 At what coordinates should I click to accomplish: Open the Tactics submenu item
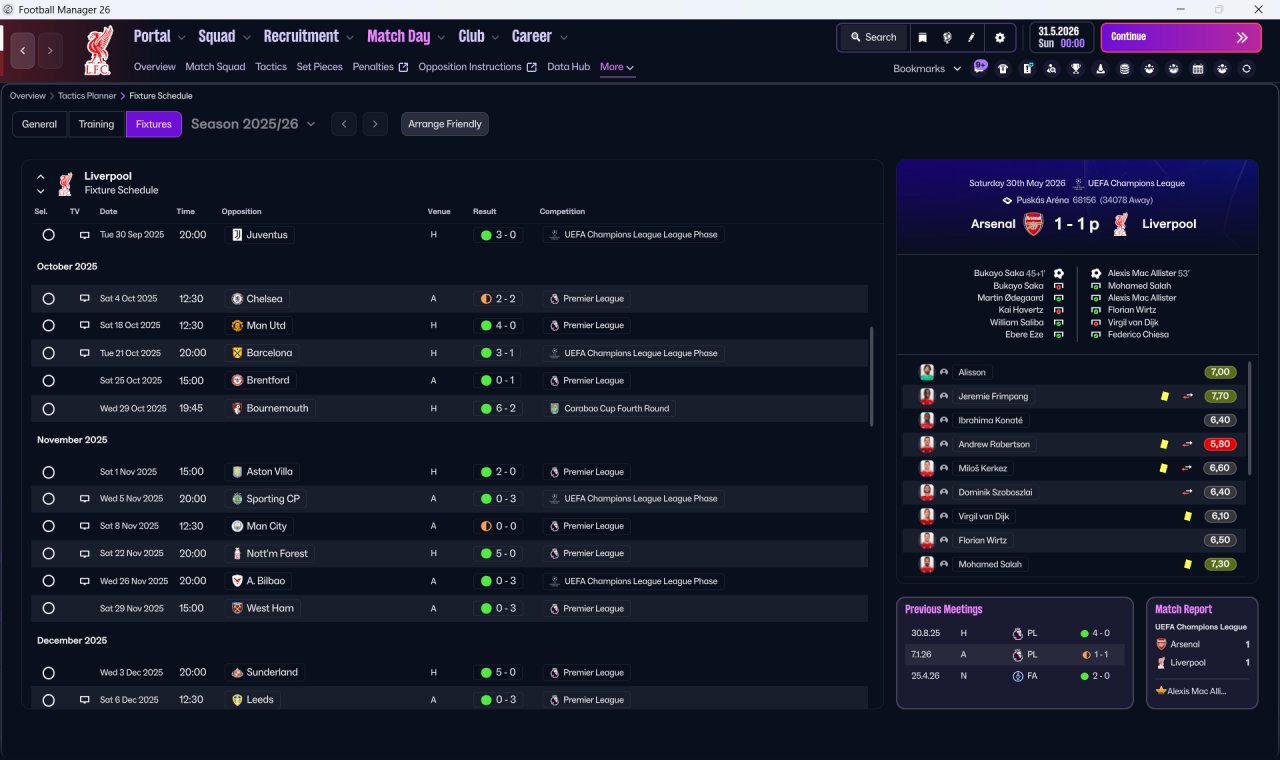click(x=271, y=67)
